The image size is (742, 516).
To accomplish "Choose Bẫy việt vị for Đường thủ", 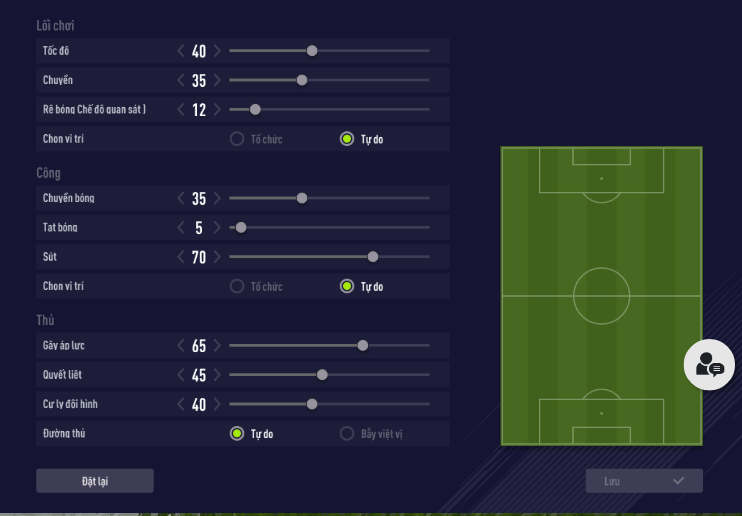I will (347, 434).
